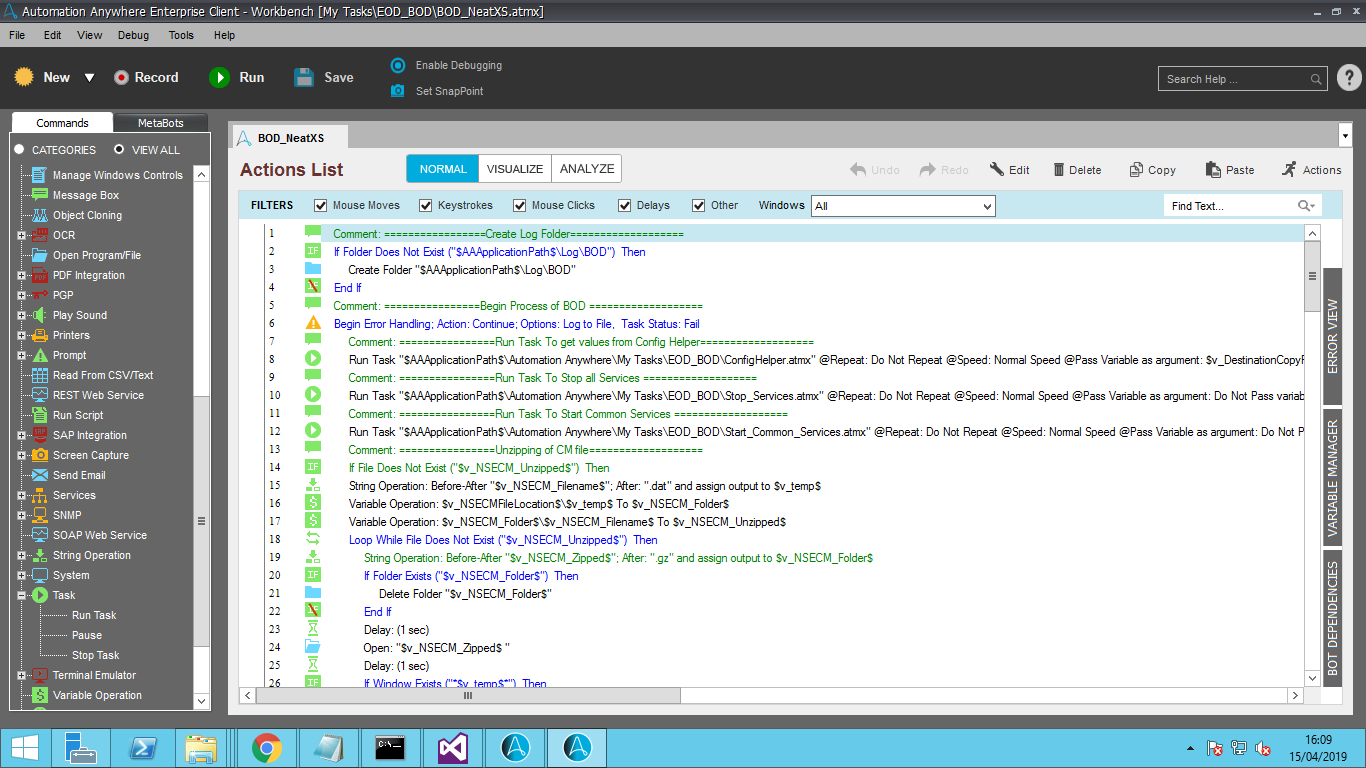
Task: Uncheck the Mouse Moves filter
Action: pyautogui.click(x=321, y=206)
